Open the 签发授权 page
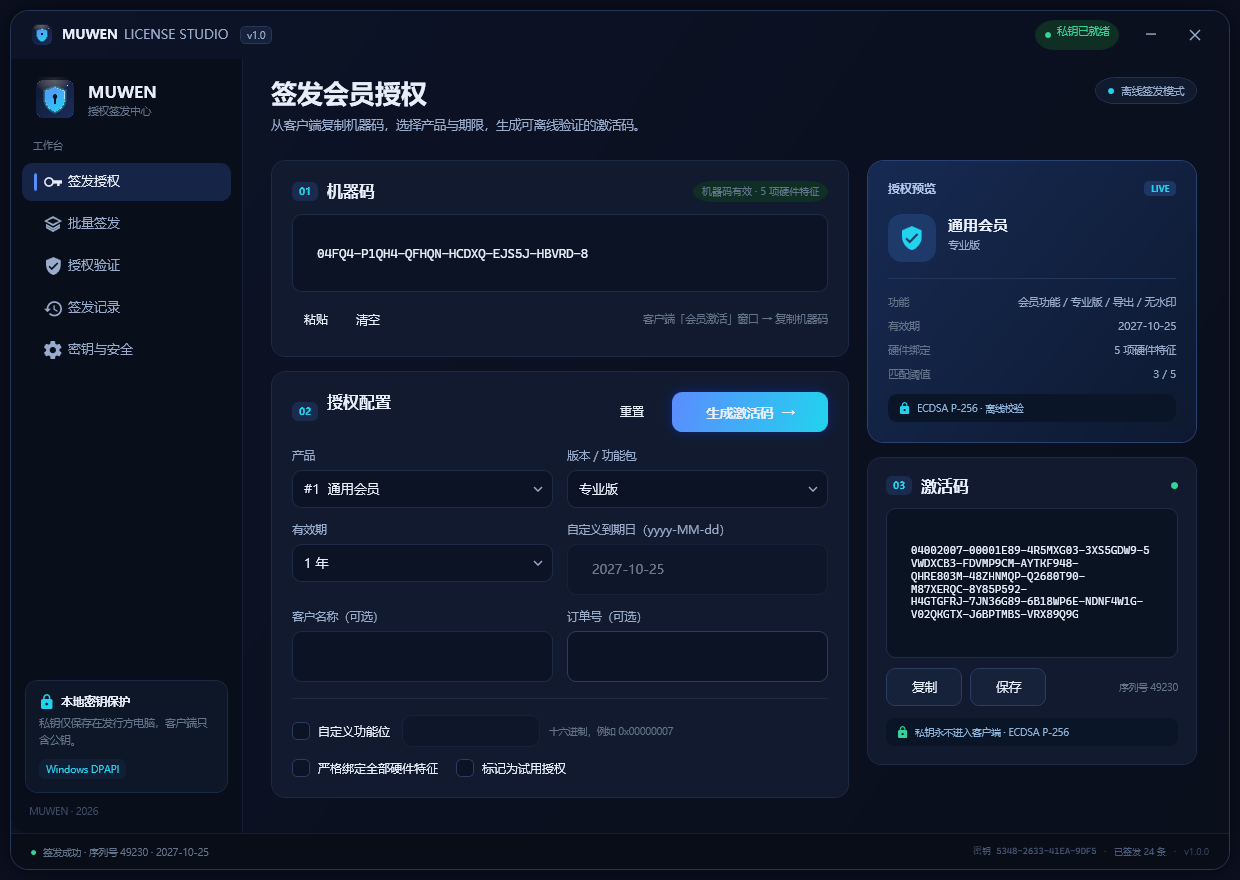Image resolution: width=1240 pixels, height=880 pixels. [x=127, y=182]
